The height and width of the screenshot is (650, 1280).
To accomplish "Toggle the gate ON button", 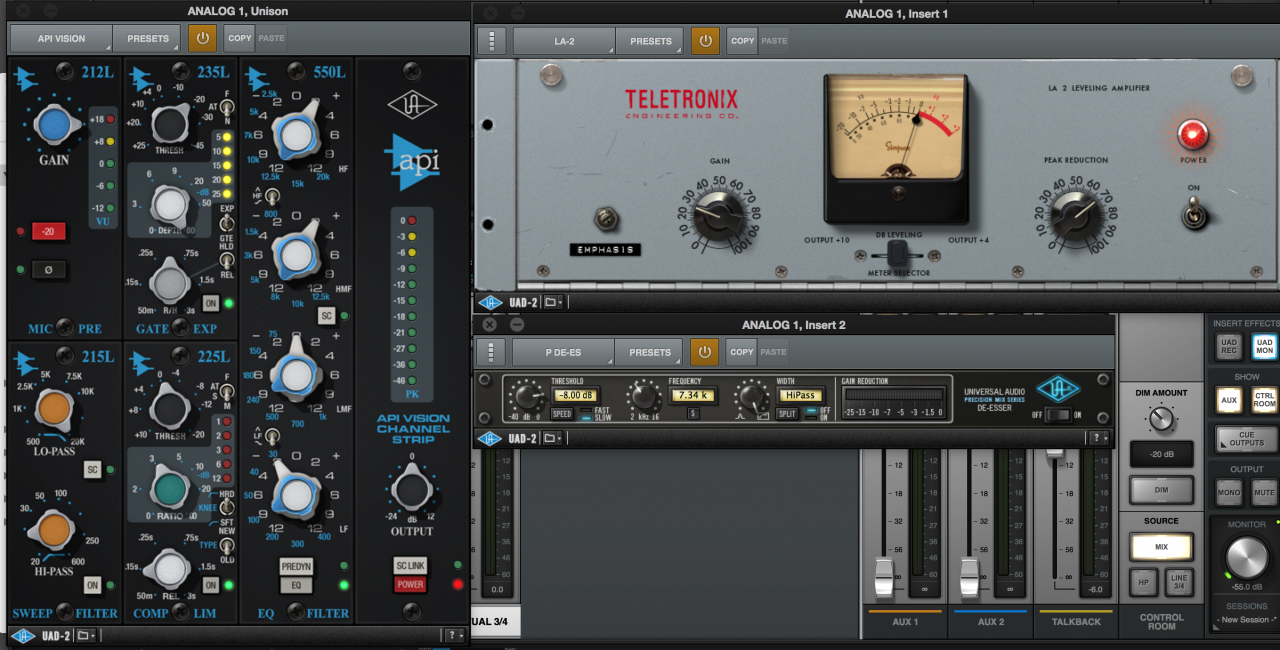I will (210, 304).
